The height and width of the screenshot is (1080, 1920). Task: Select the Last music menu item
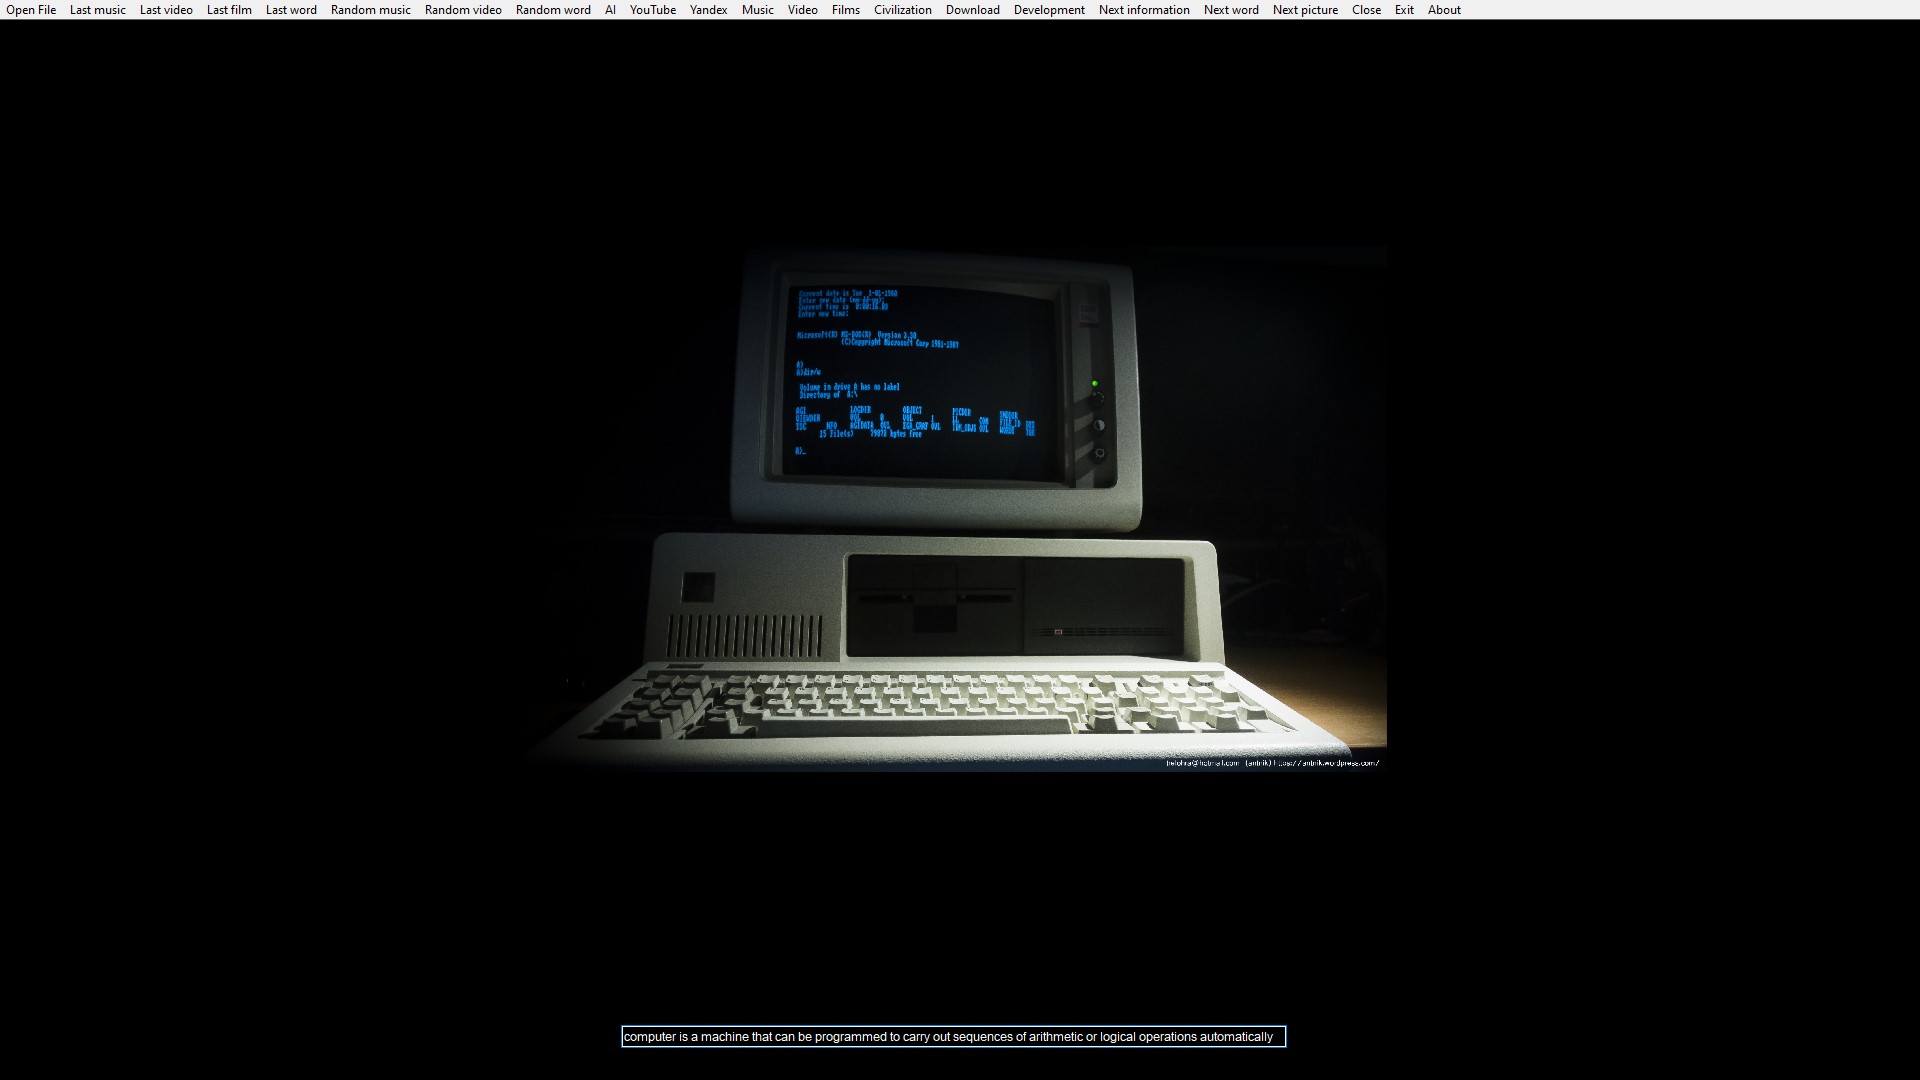tap(98, 10)
